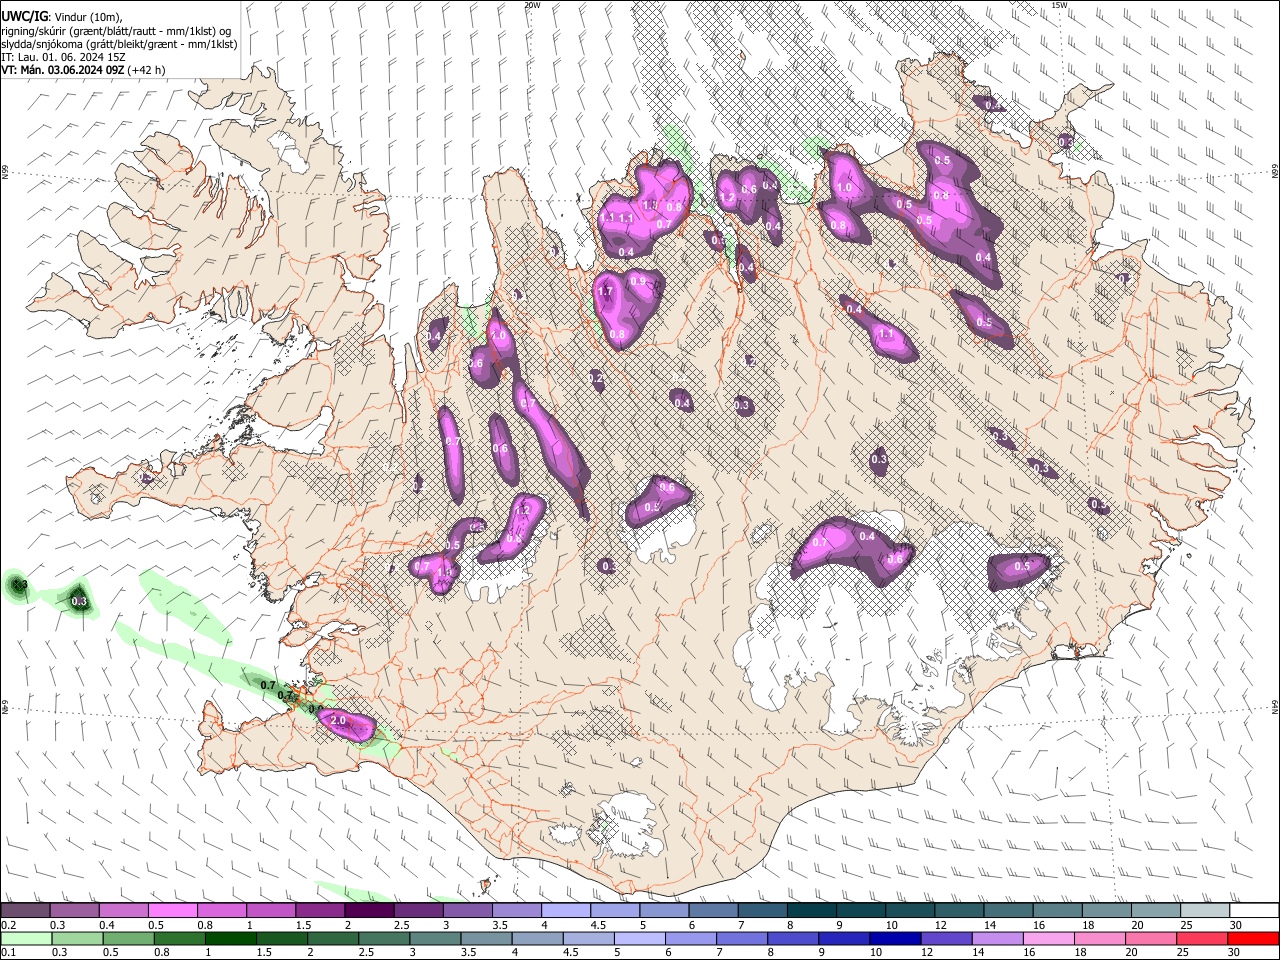Click the red bottom-row swatch between 25 and 30
This screenshot has height=960, width=1280.
tap(1202, 938)
